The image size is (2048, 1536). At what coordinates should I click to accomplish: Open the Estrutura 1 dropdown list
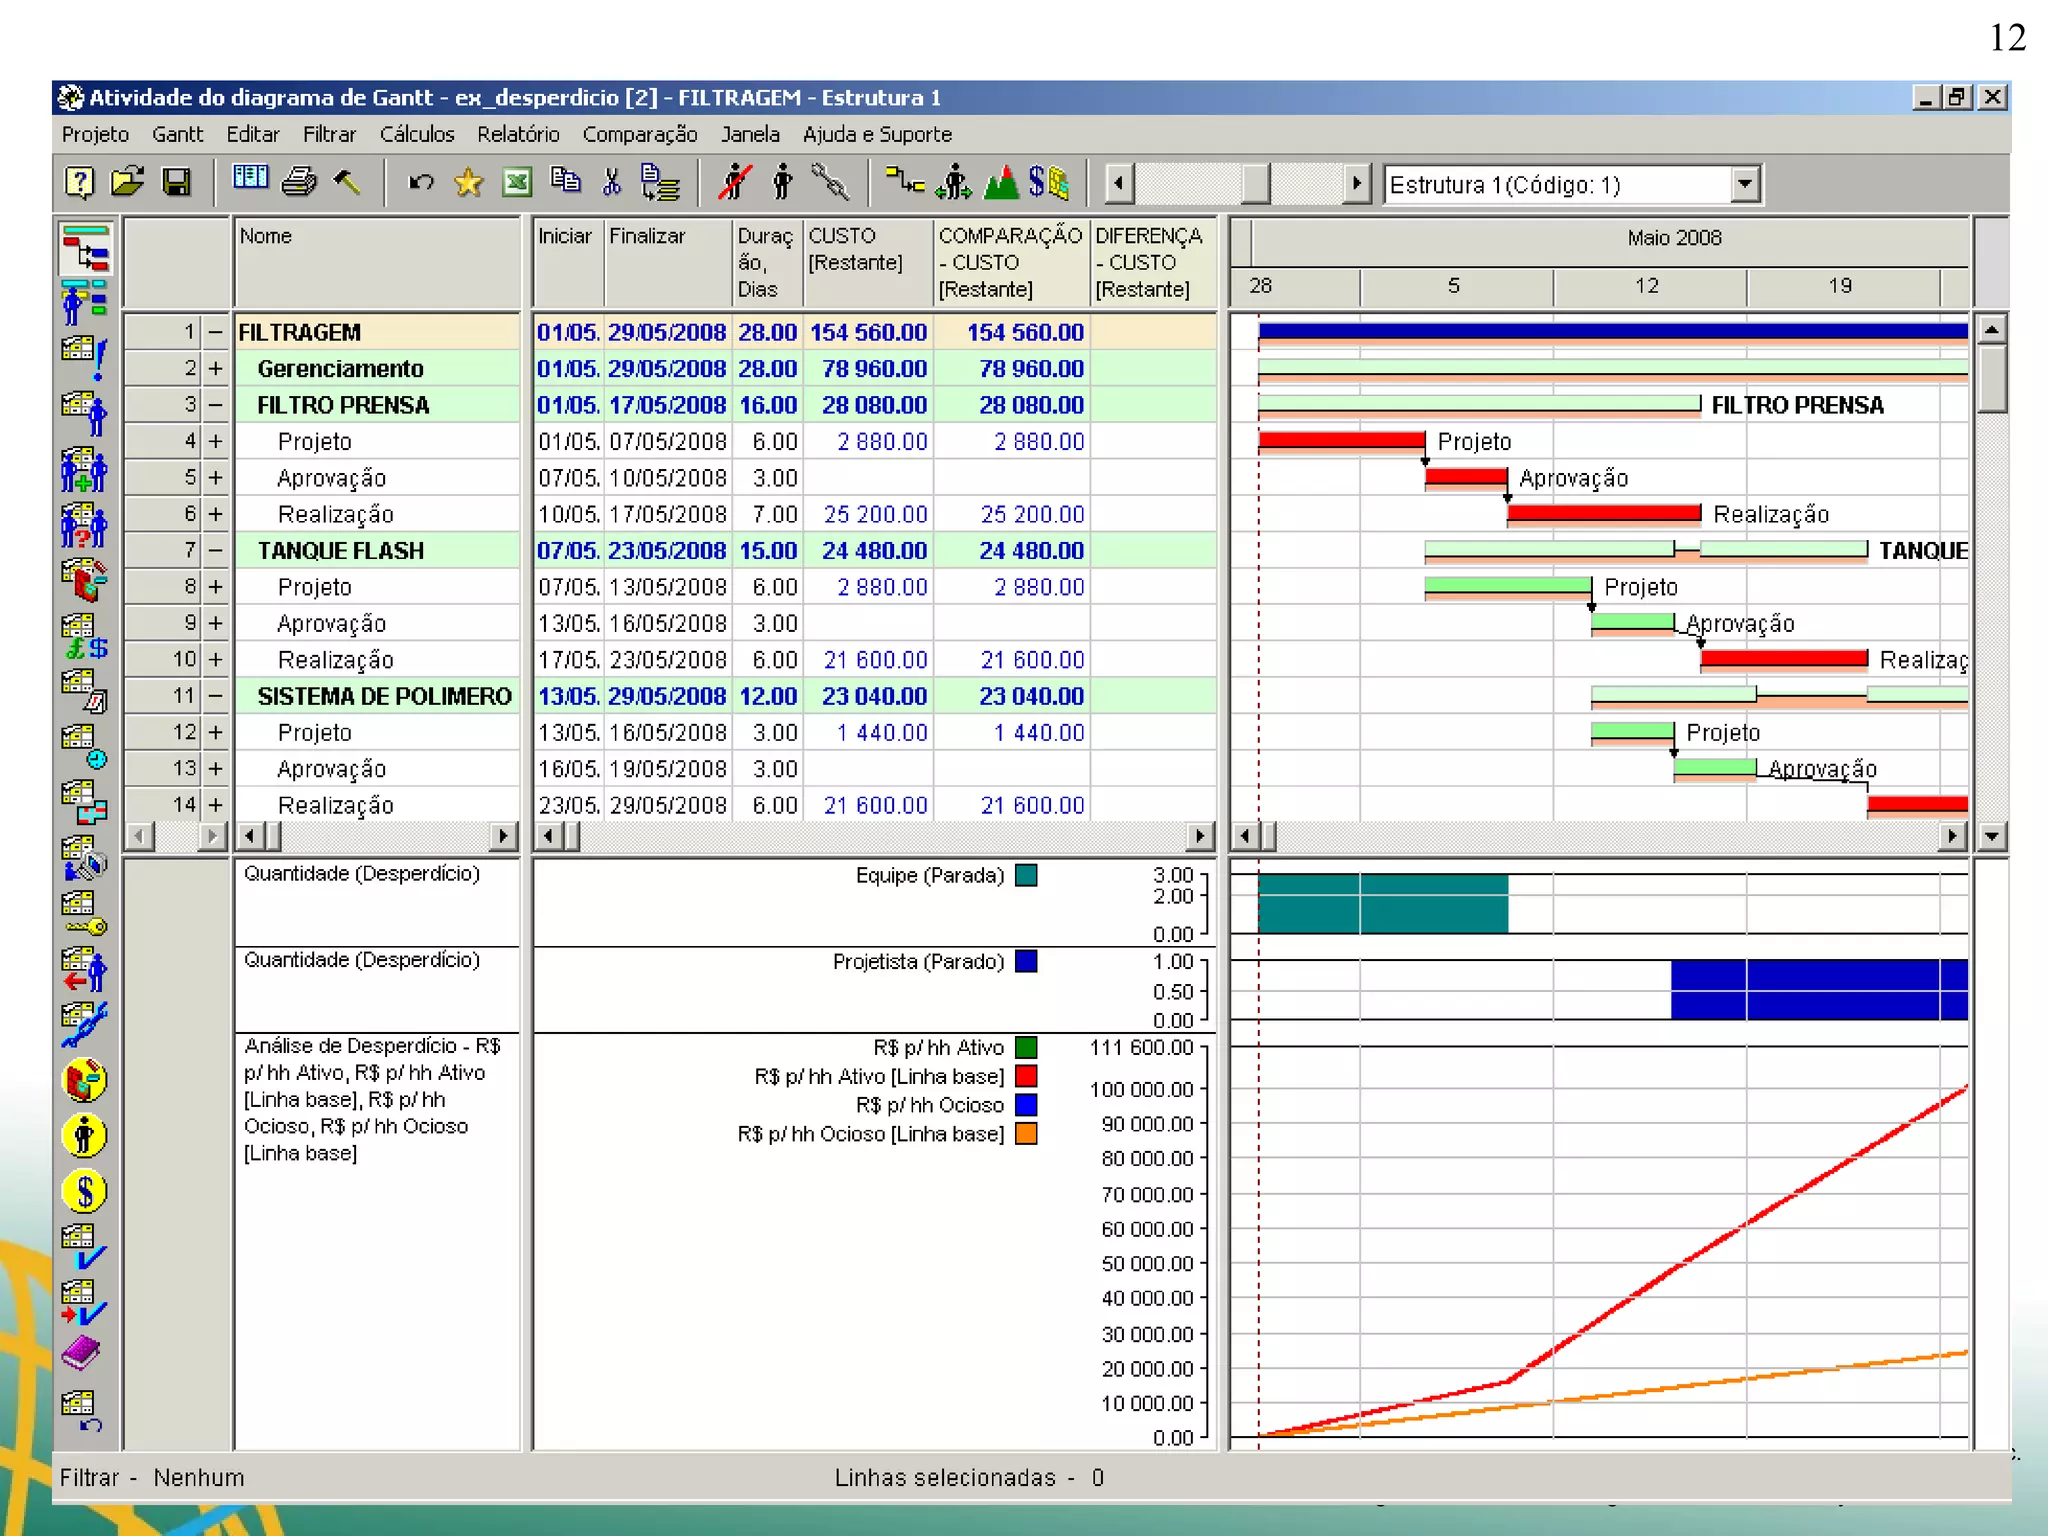(x=1744, y=184)
